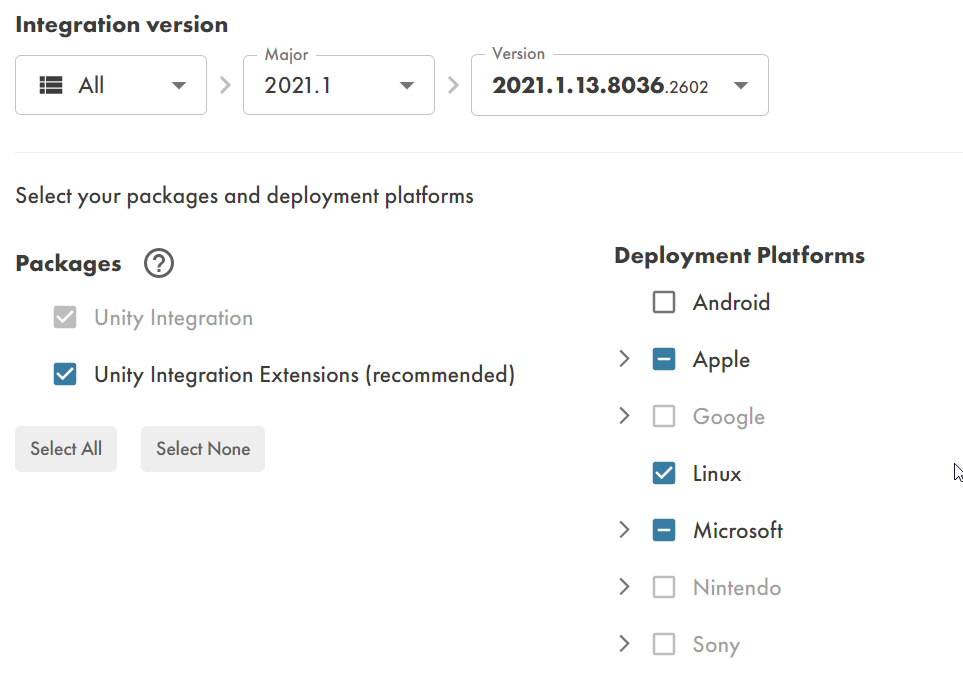Click the Android platform label

tap(731, 302)
